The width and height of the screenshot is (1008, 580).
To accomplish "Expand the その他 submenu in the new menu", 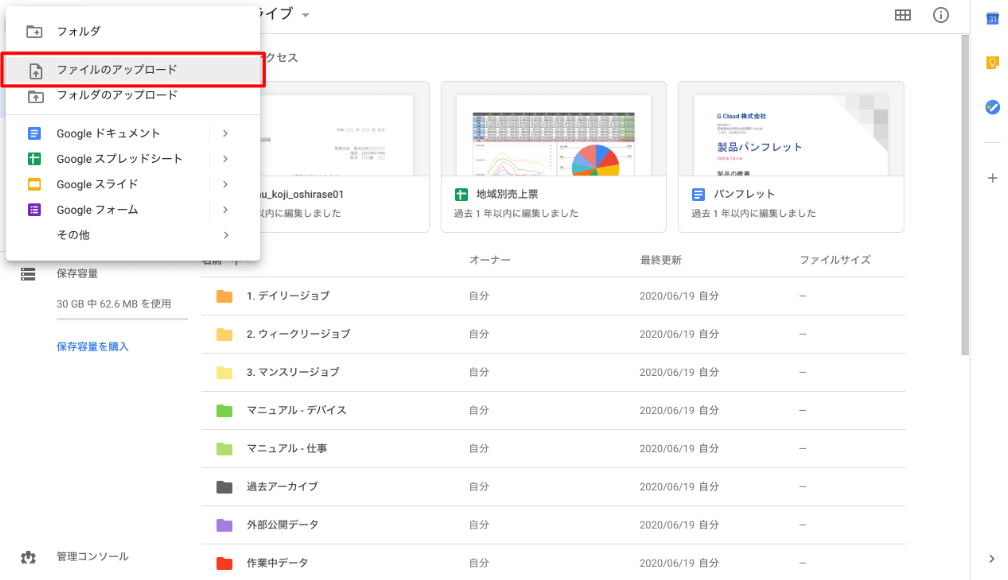I will coord(226,236).
